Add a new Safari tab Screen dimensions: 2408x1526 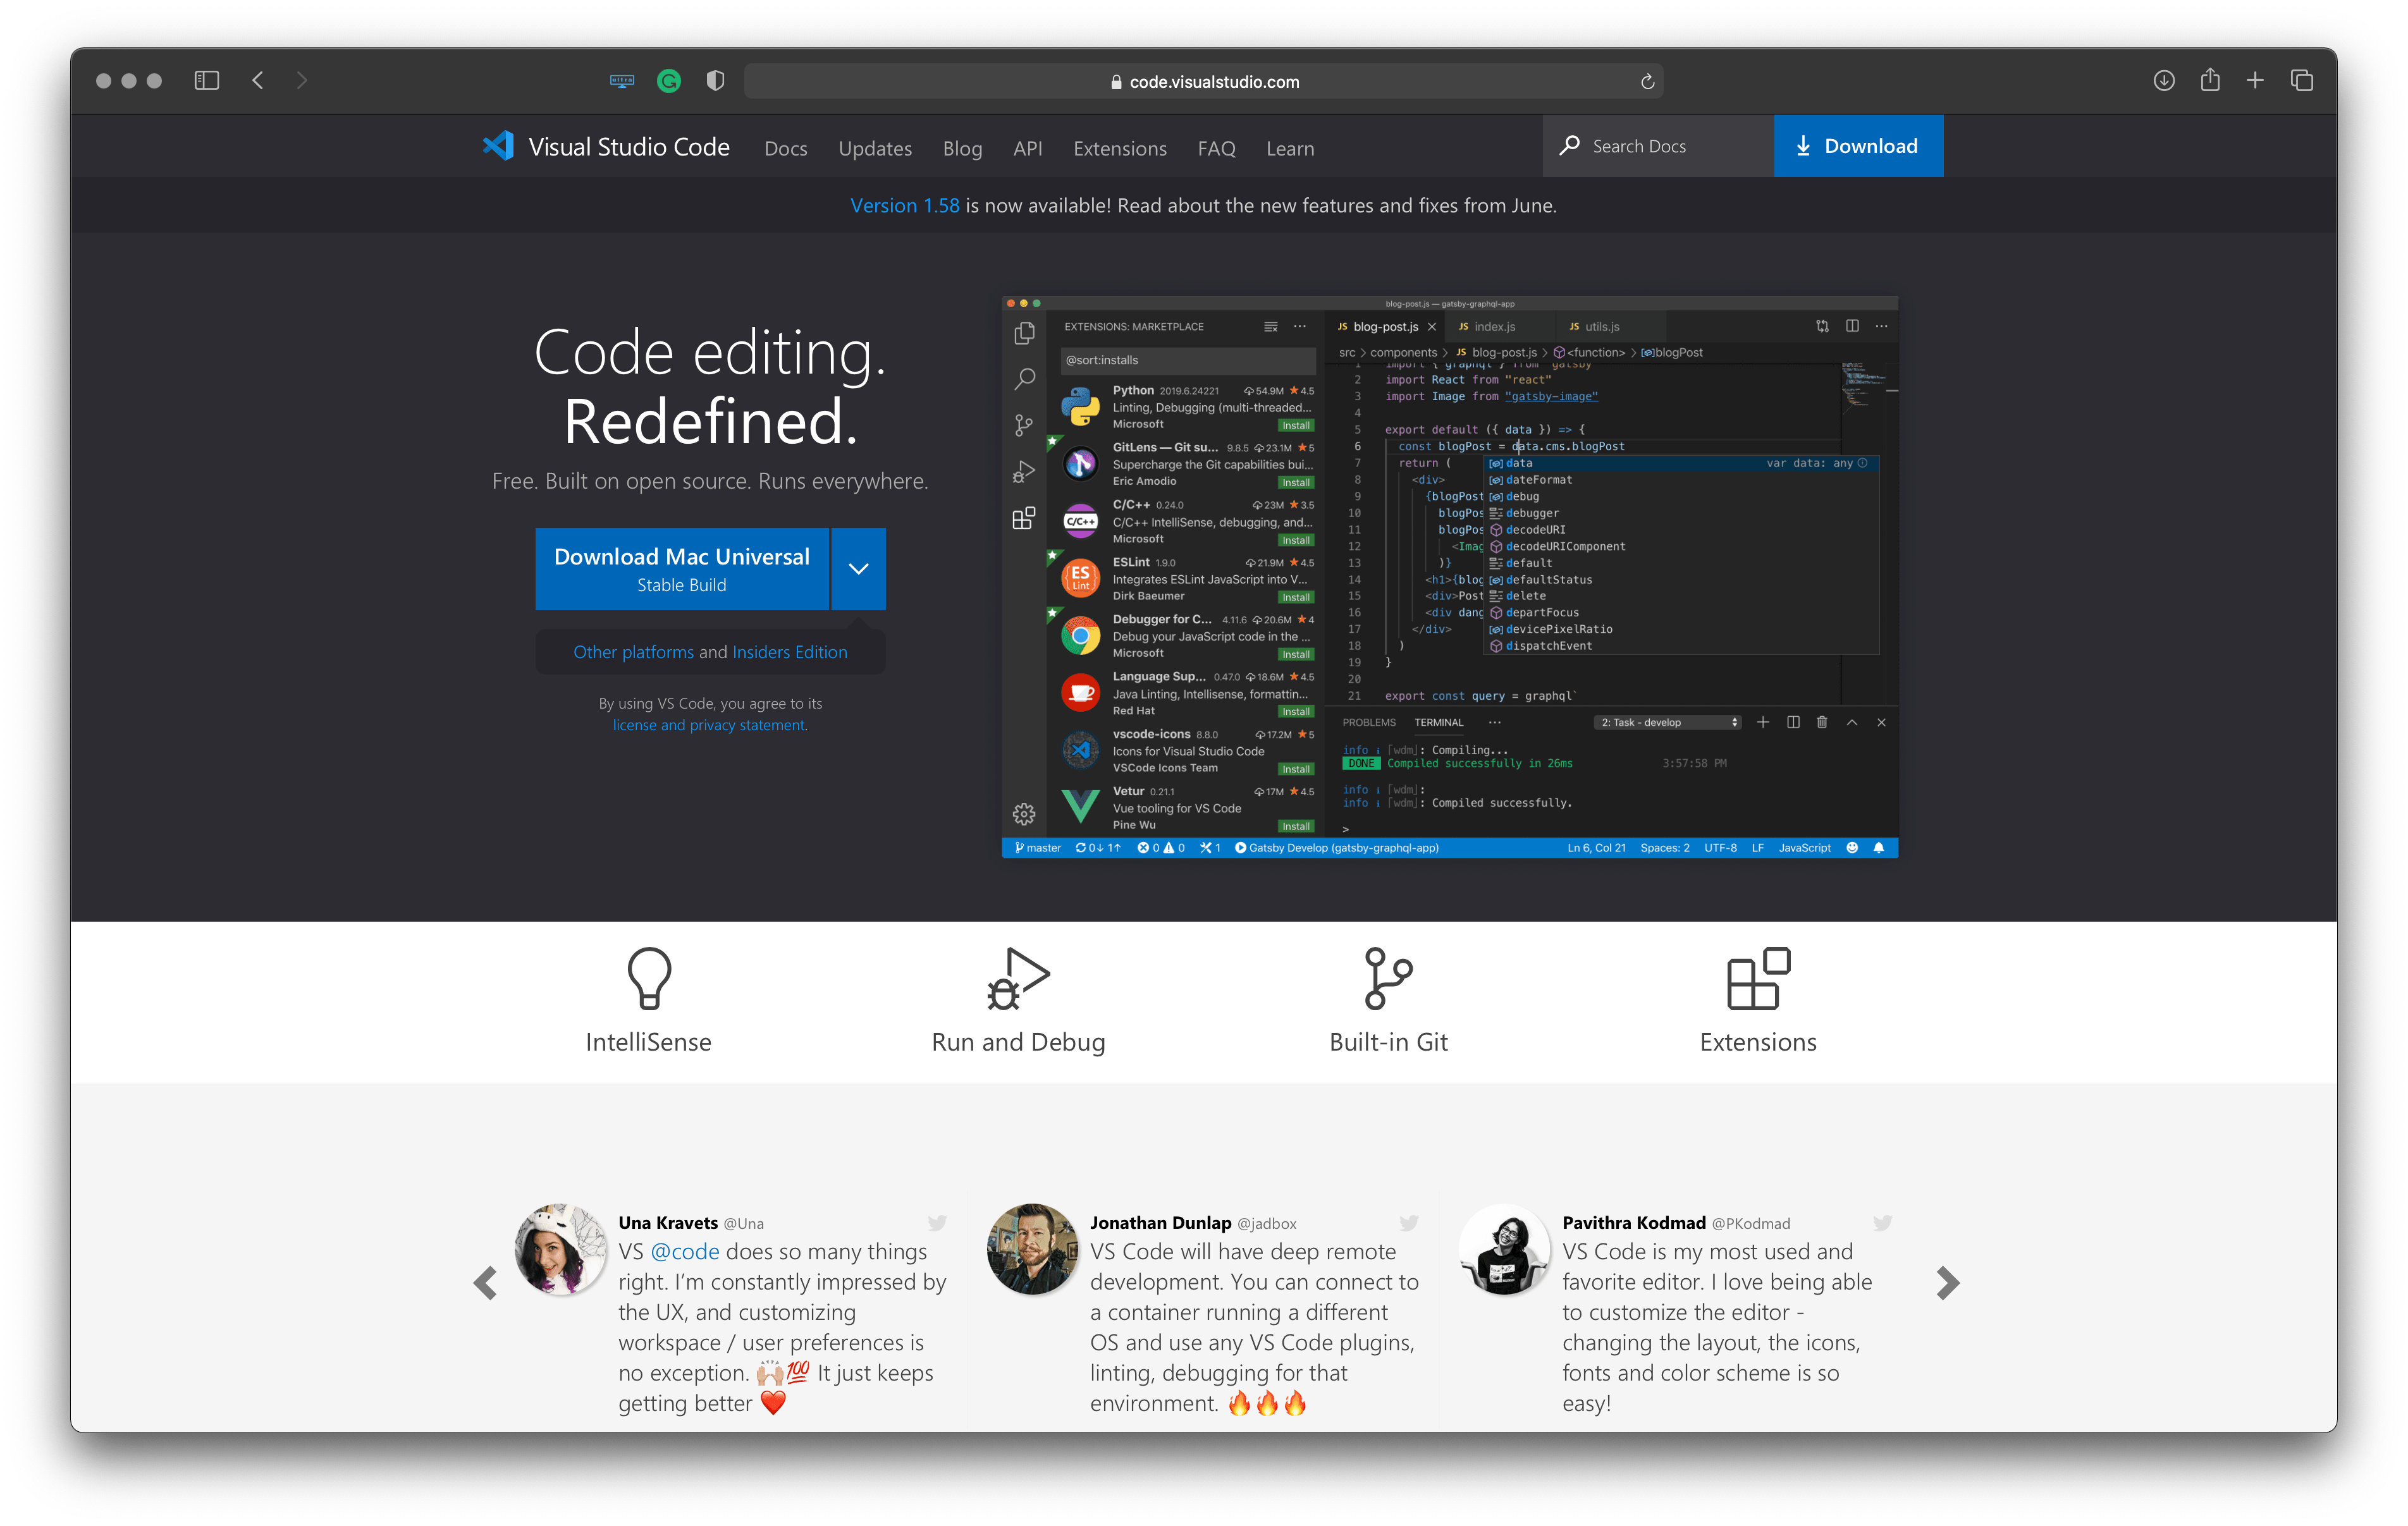click(x=2255, y=81)
